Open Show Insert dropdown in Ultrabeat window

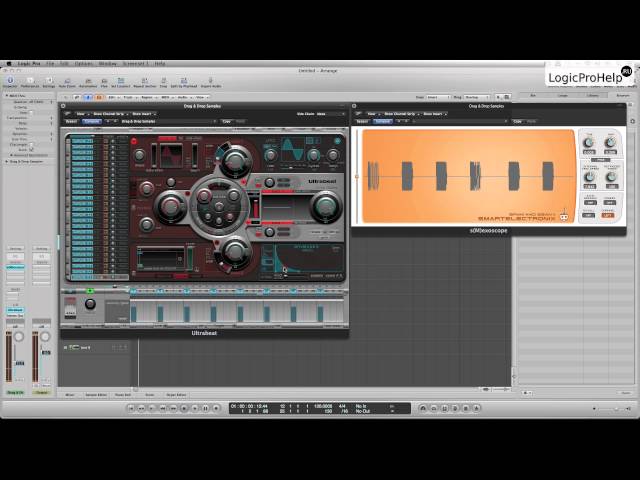pos(144,114)
